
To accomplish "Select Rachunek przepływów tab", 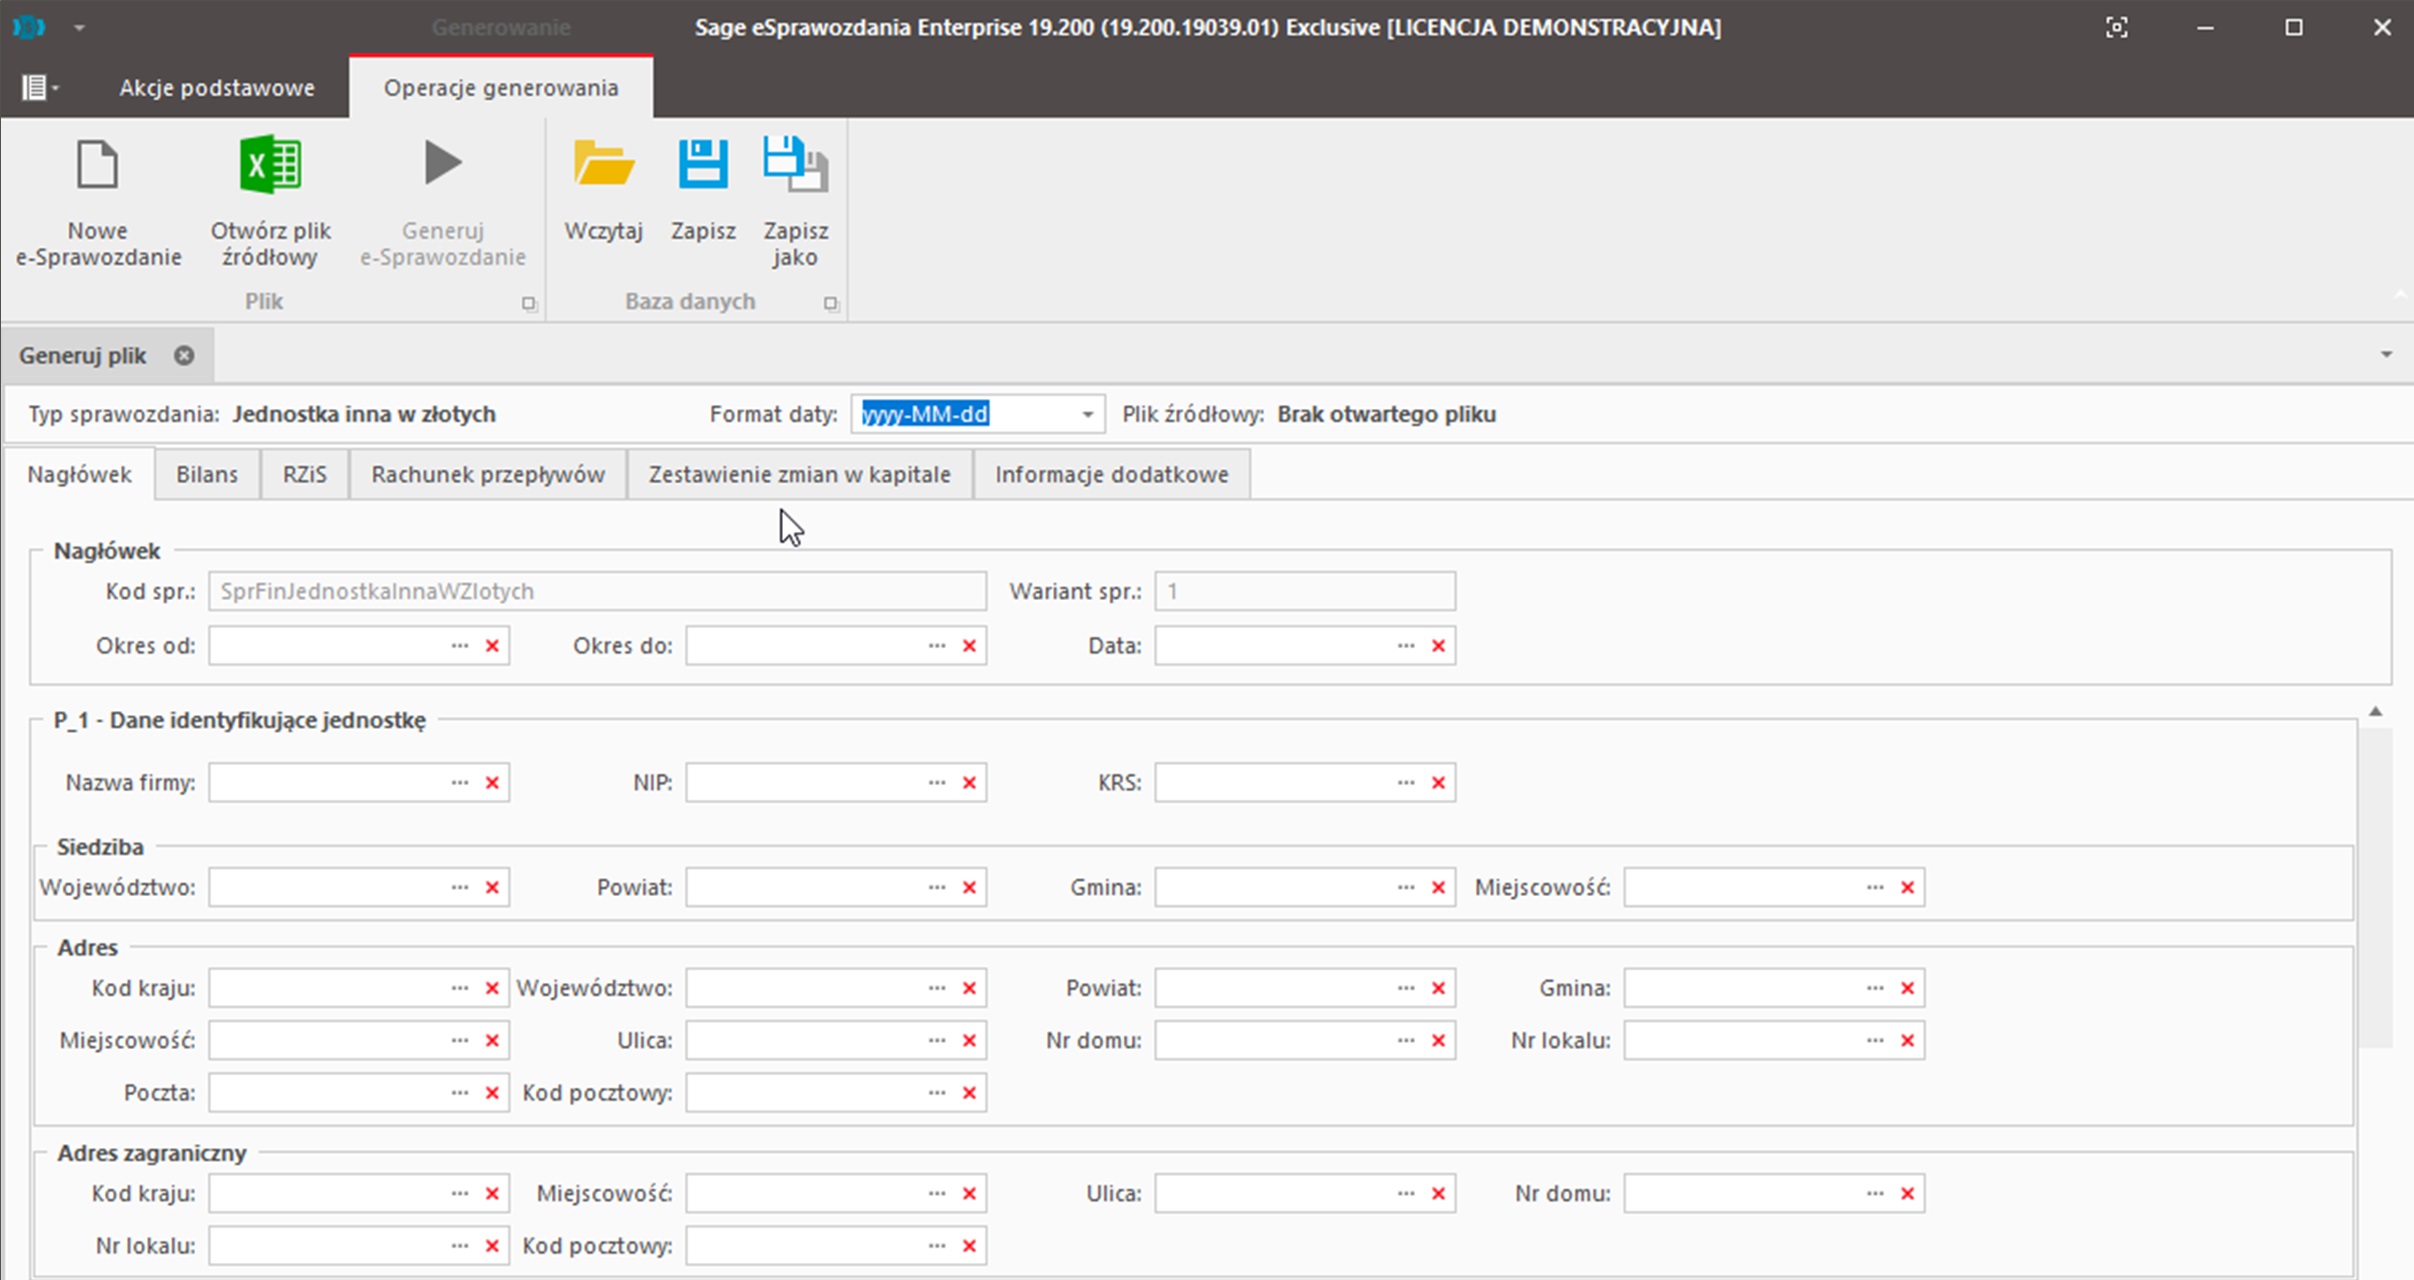I will tap(488, 474).
